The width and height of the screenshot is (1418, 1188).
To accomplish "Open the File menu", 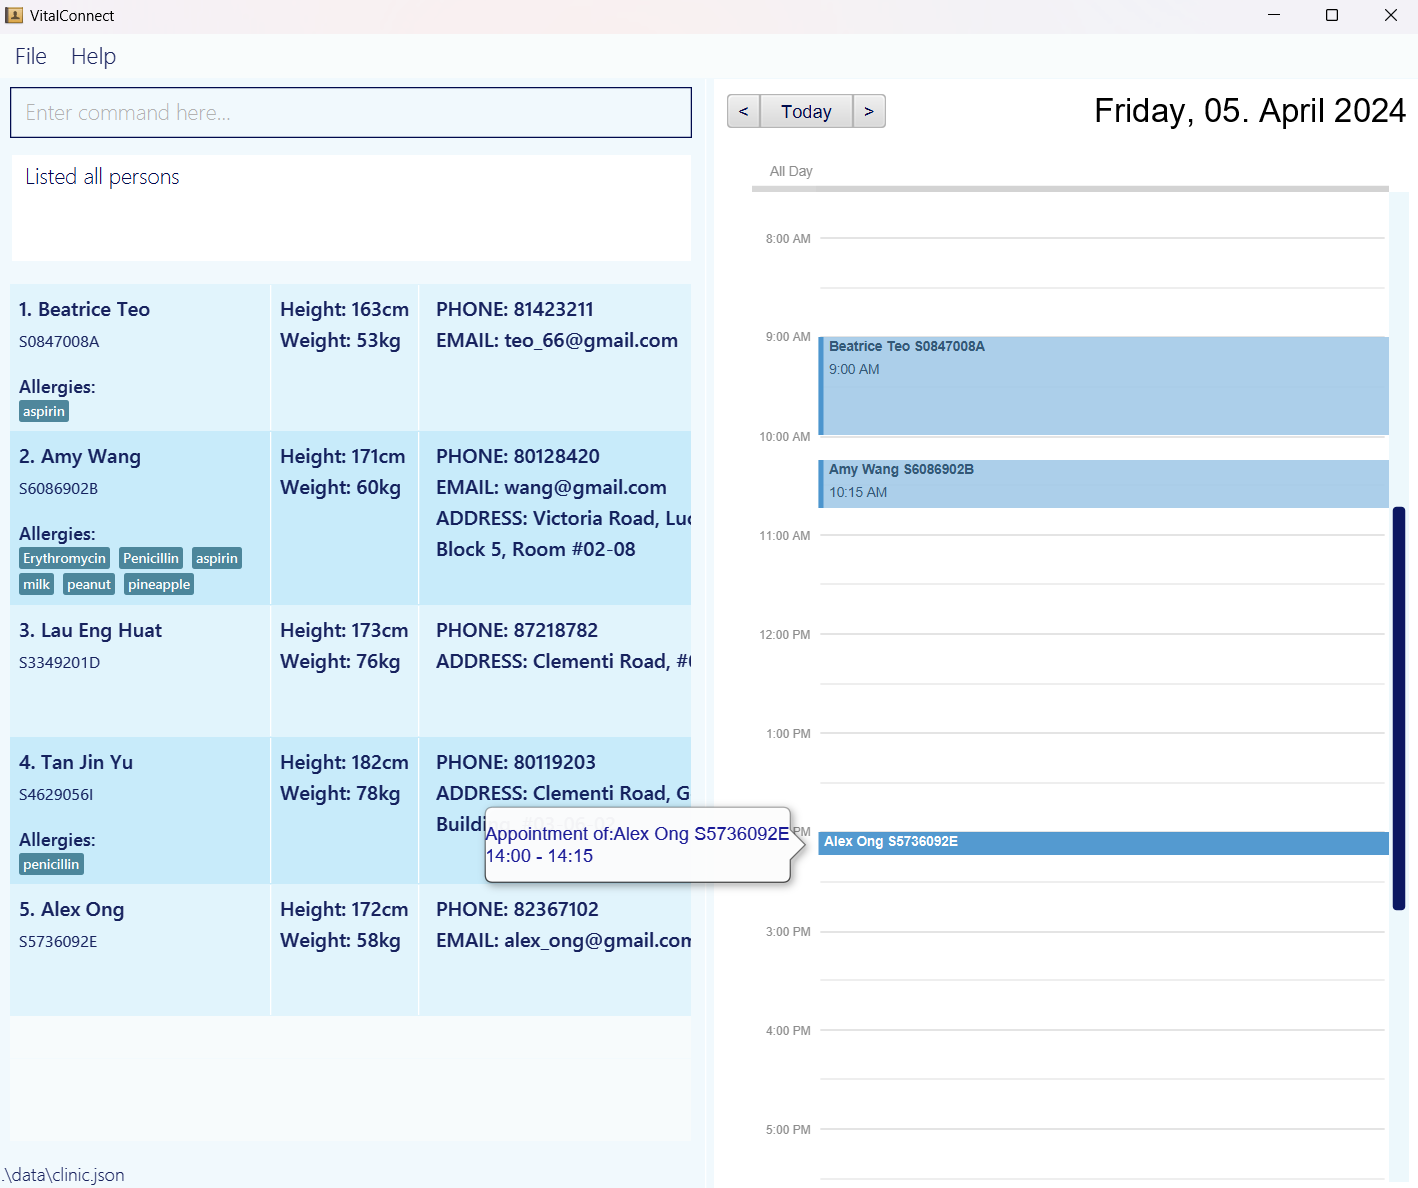I will [x=31, y=56].
